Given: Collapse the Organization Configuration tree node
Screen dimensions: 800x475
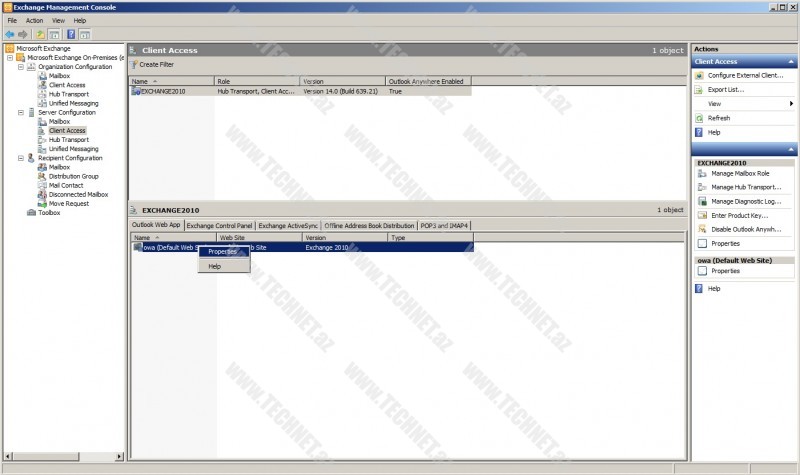Looking at the screenshot, I should click(x=21, y=67).
